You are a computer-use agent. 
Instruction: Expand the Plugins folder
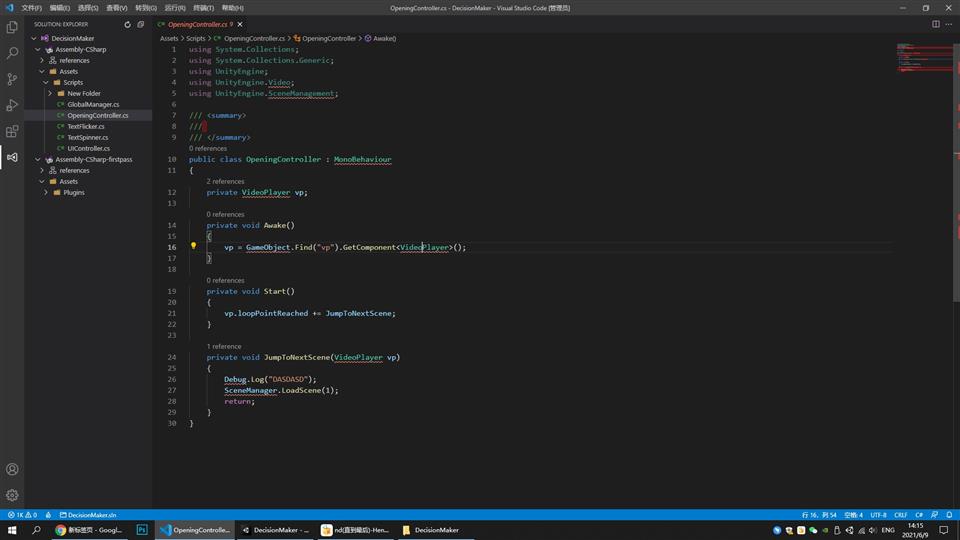coord(46,193)
